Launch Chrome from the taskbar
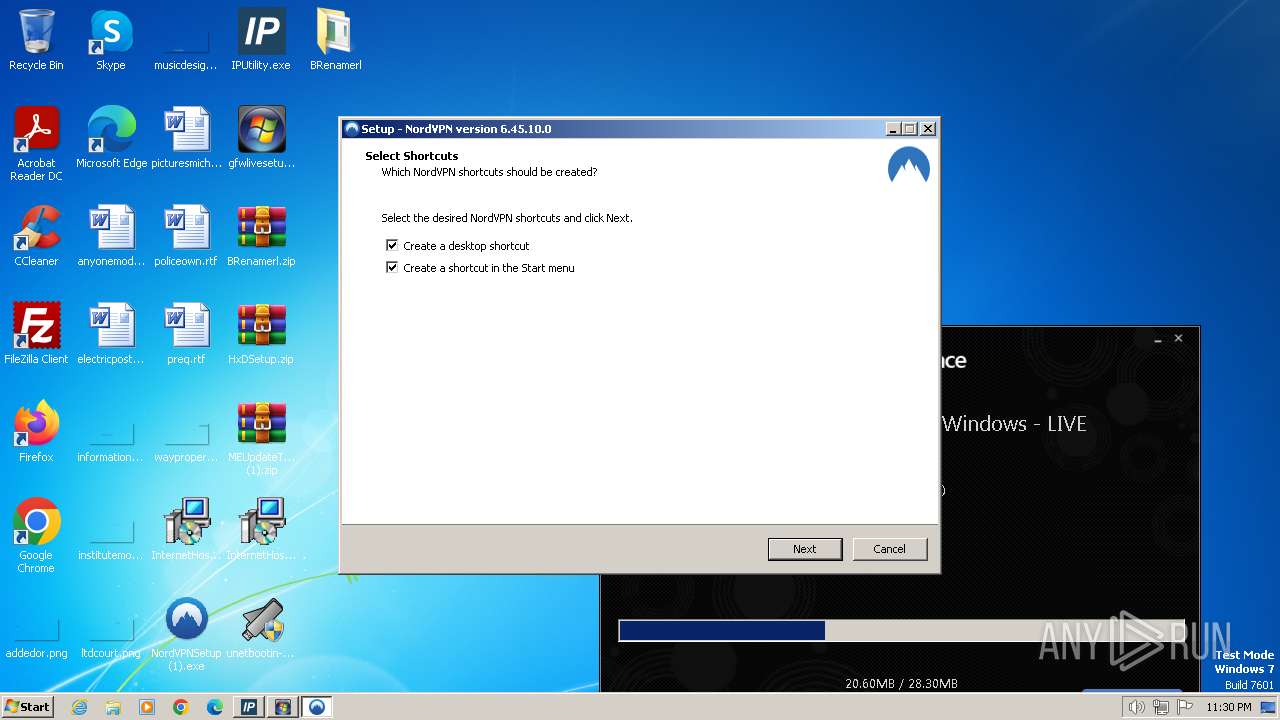This screenshot has width=1280, height=720. click(x=181, y=707)
